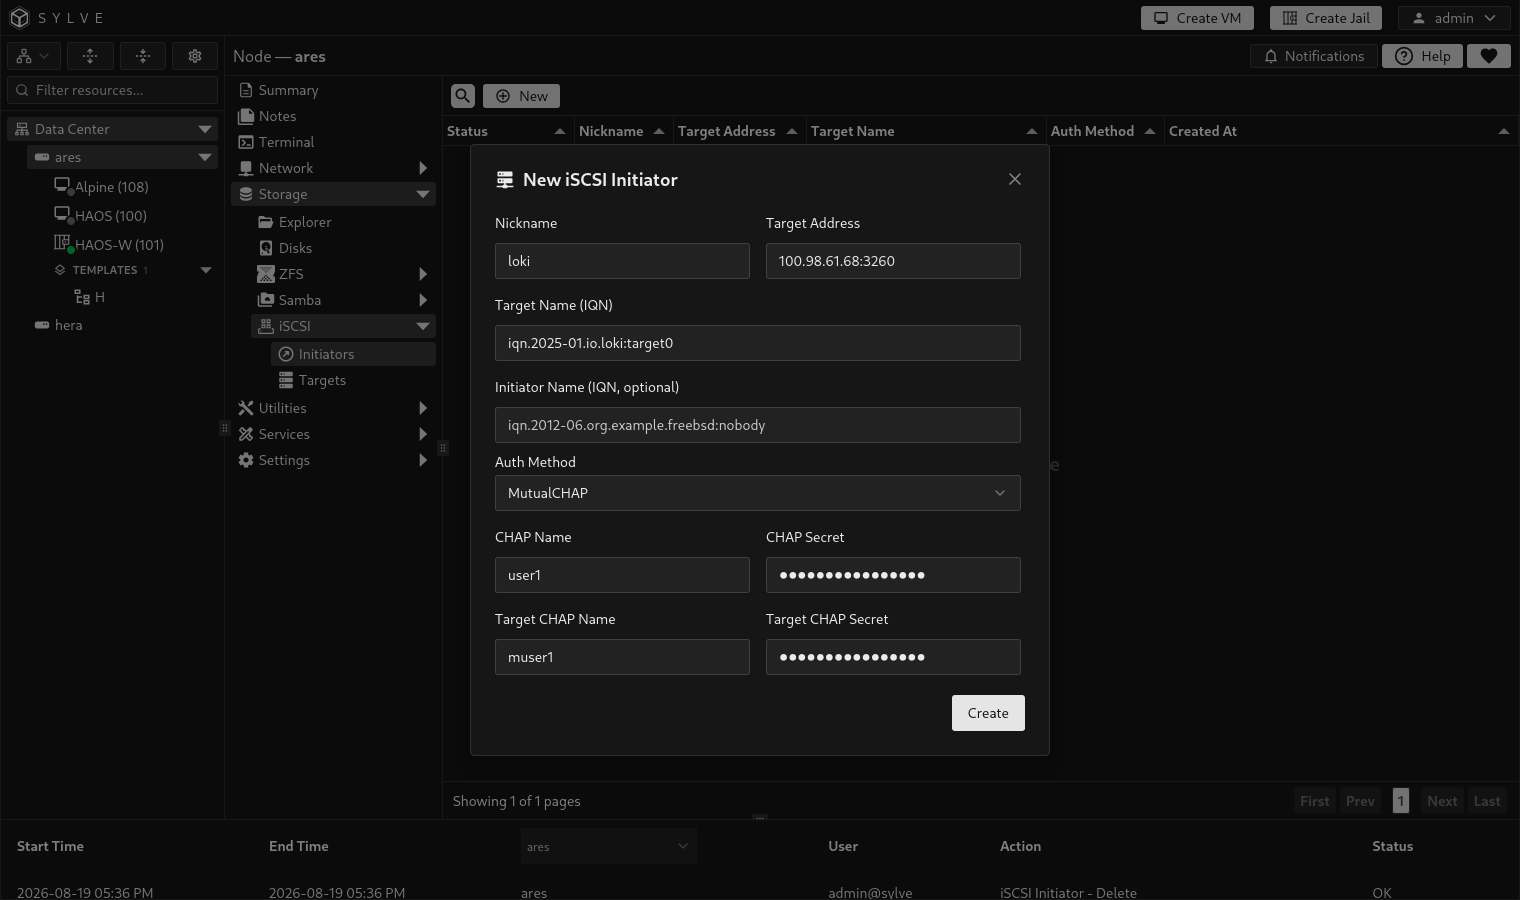Image resolution: width=1520 pixels, height=900 pixels.
Task: Click the collapse all tree icon
Action: point(143,57)
